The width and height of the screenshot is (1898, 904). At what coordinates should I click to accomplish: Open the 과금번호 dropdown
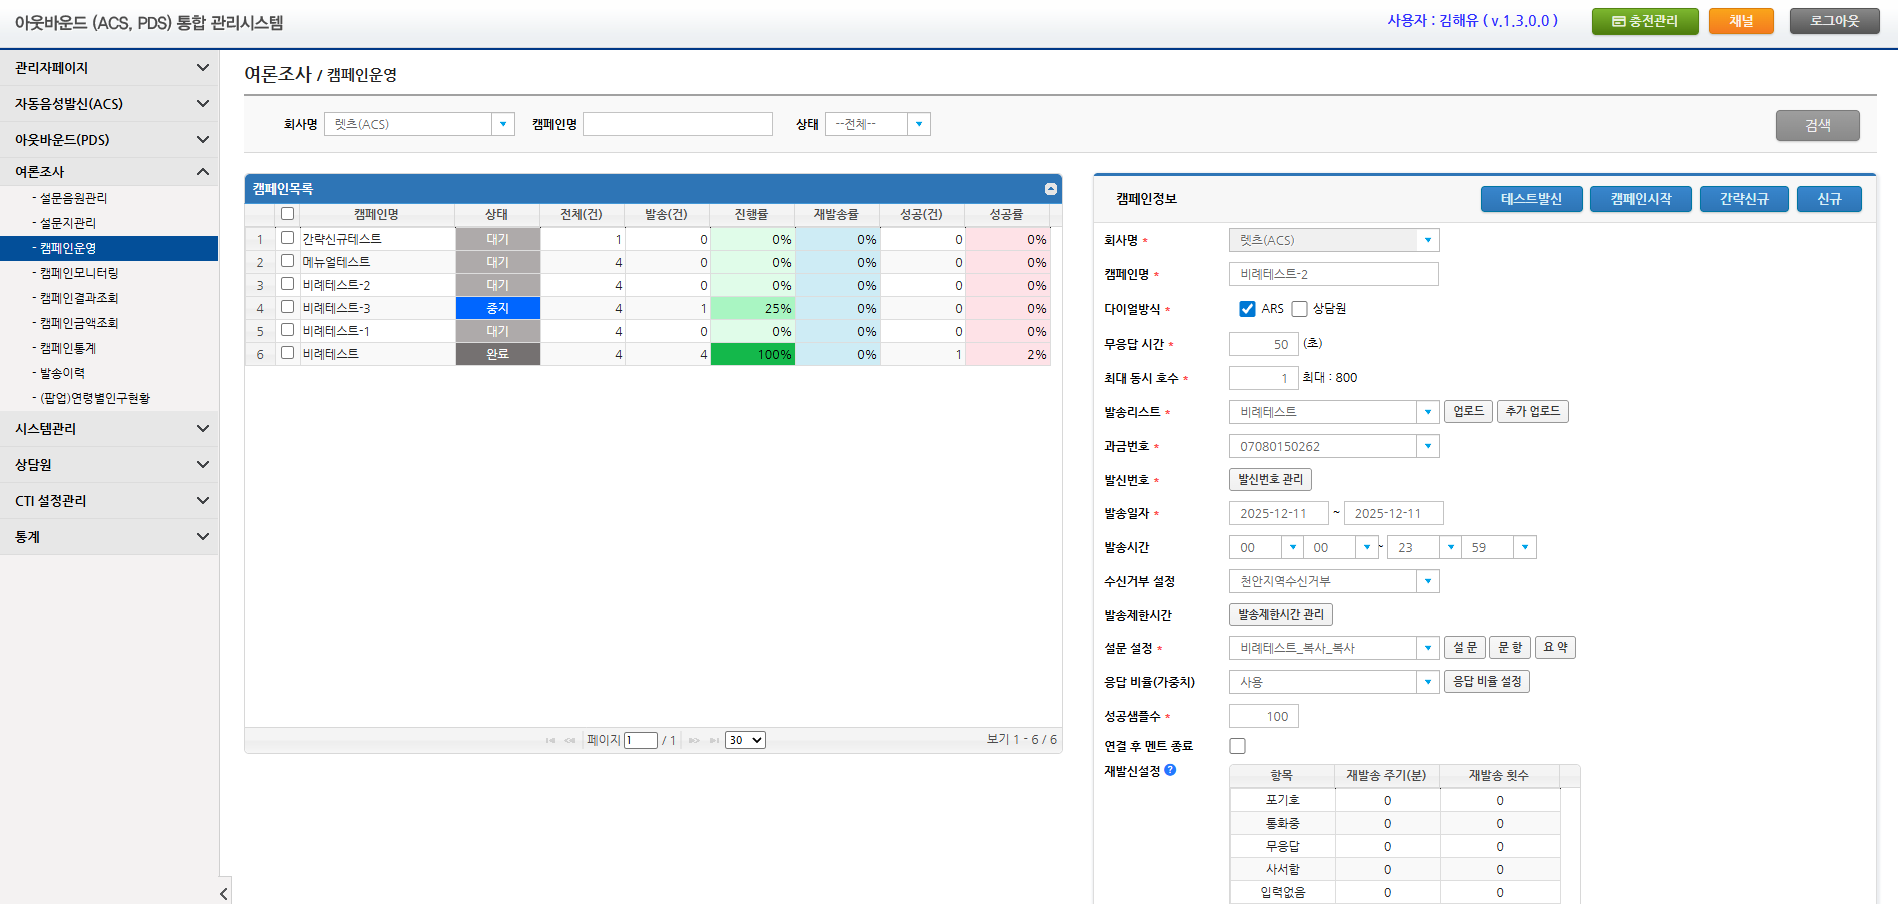point(1428,446)
